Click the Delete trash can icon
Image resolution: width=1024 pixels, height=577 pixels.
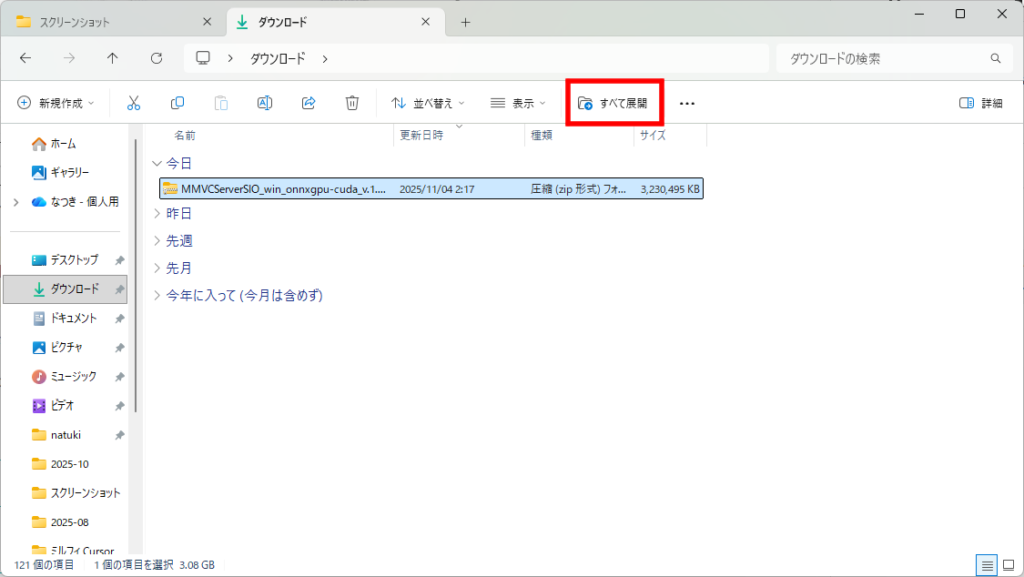tap(352, 103)
